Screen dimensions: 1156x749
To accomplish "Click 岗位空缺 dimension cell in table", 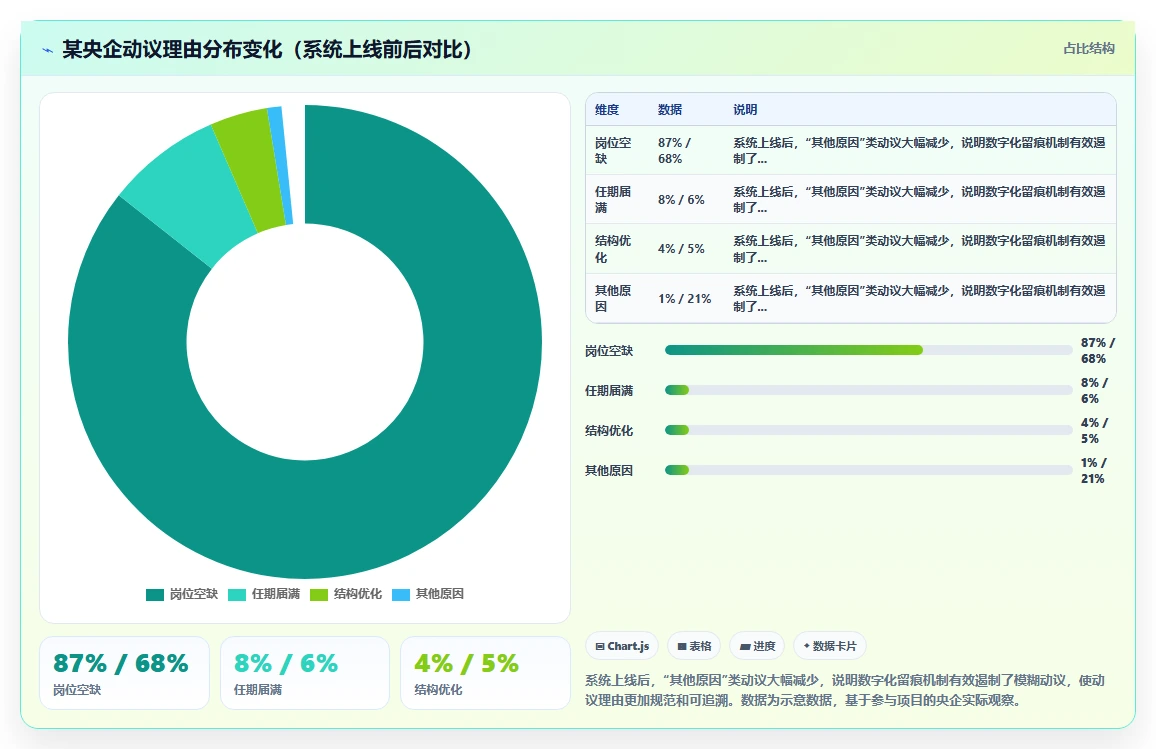I will point(617,150).
